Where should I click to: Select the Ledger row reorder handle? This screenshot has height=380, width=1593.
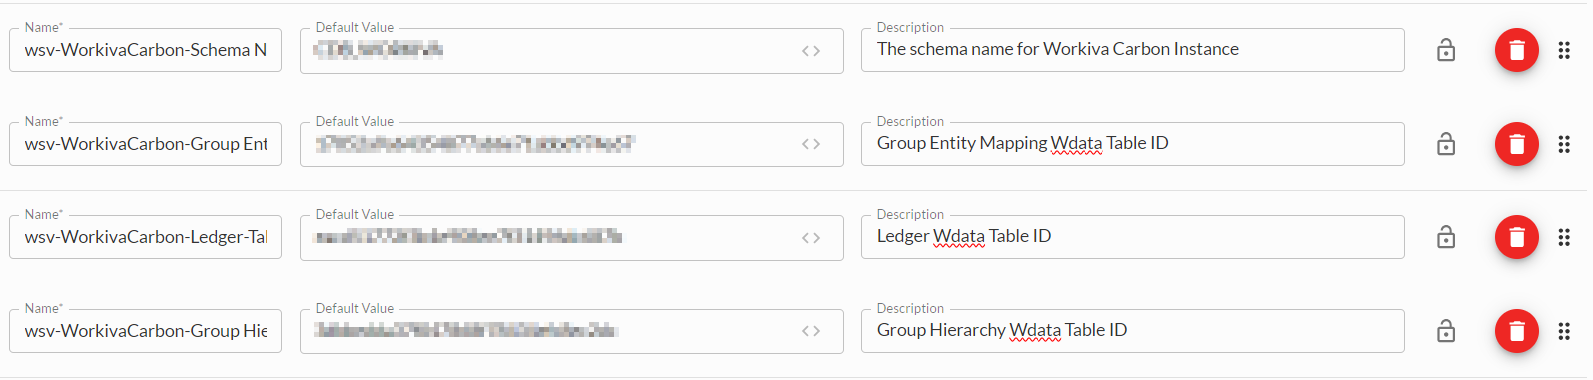coord(1564,237)
